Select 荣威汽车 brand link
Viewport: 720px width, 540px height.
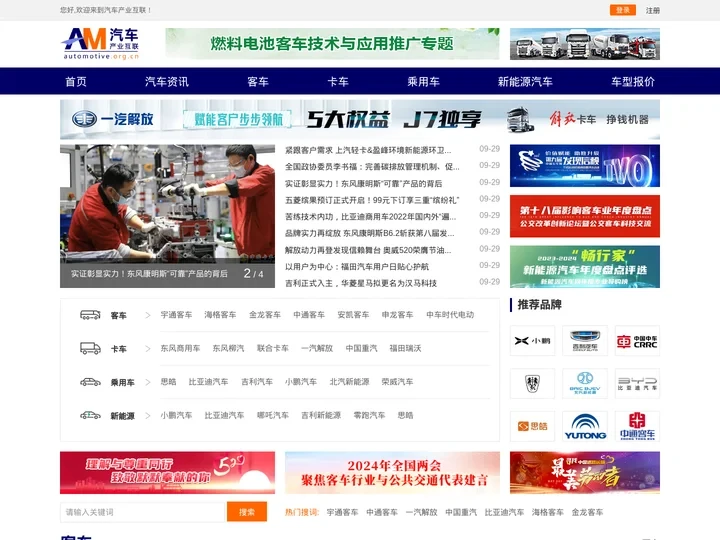(x=397, y=382)
